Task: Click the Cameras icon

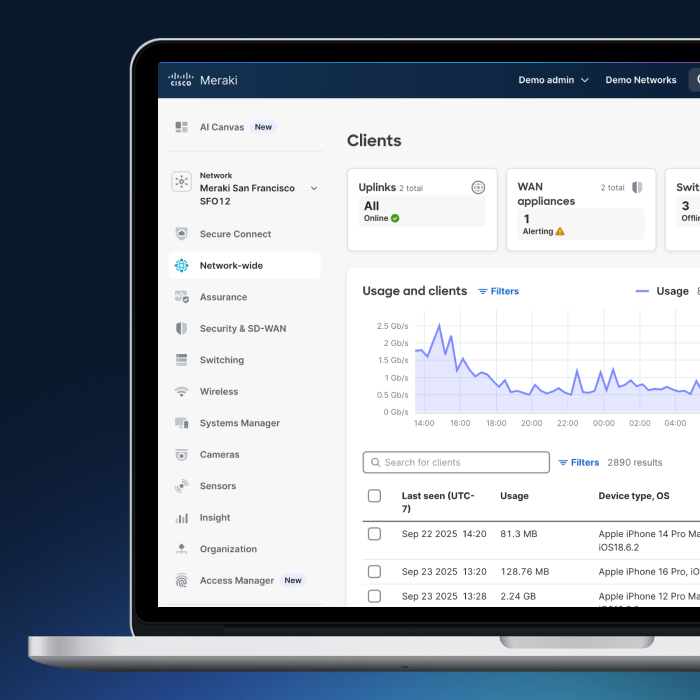Action: tap(181, 454)
